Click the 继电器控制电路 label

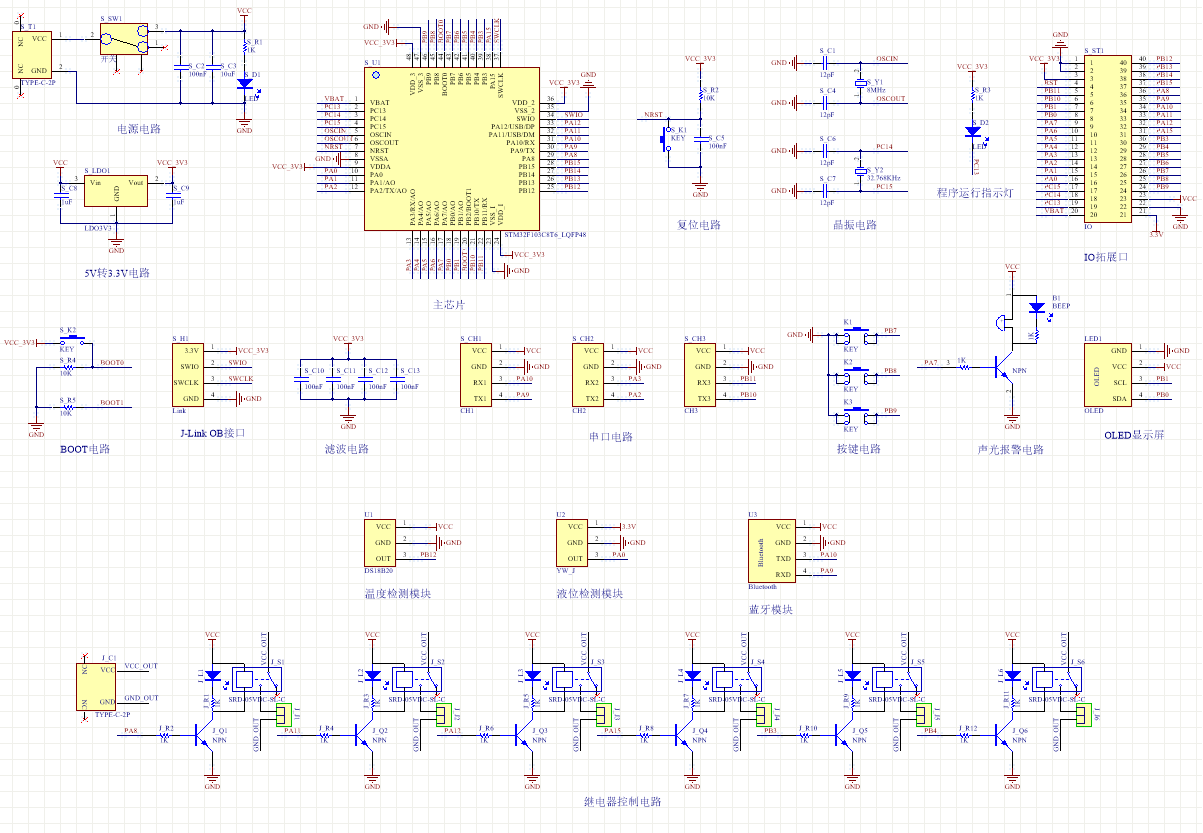pyautogui.click(x=622, y=801)
